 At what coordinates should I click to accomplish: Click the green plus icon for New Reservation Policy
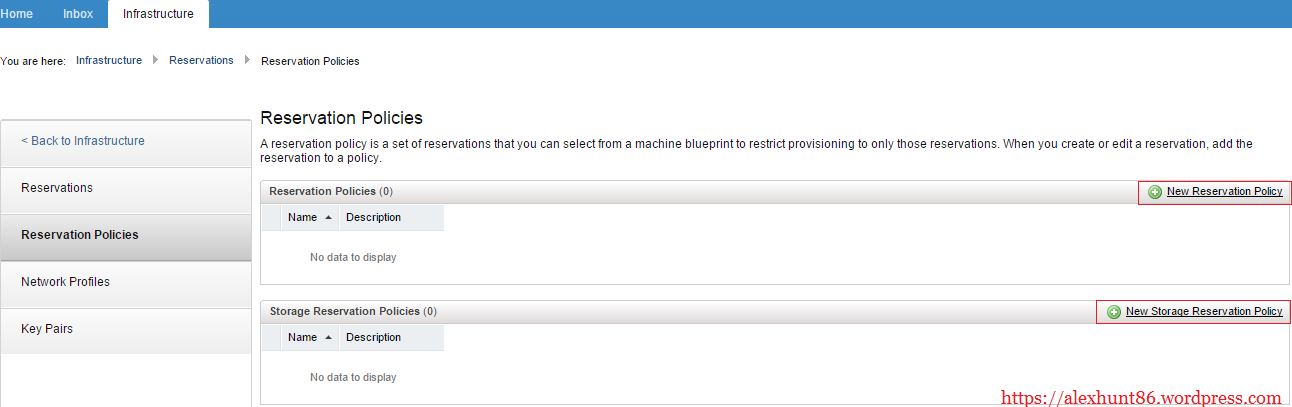click(1155, 192)
